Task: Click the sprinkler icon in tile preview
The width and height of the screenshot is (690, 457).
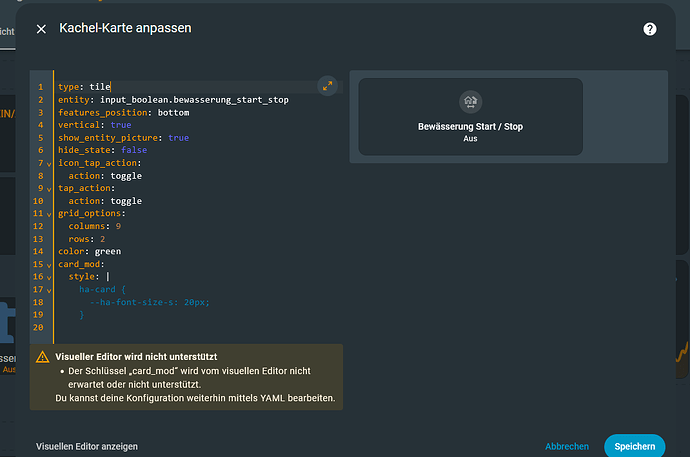Action: [470, 101]
